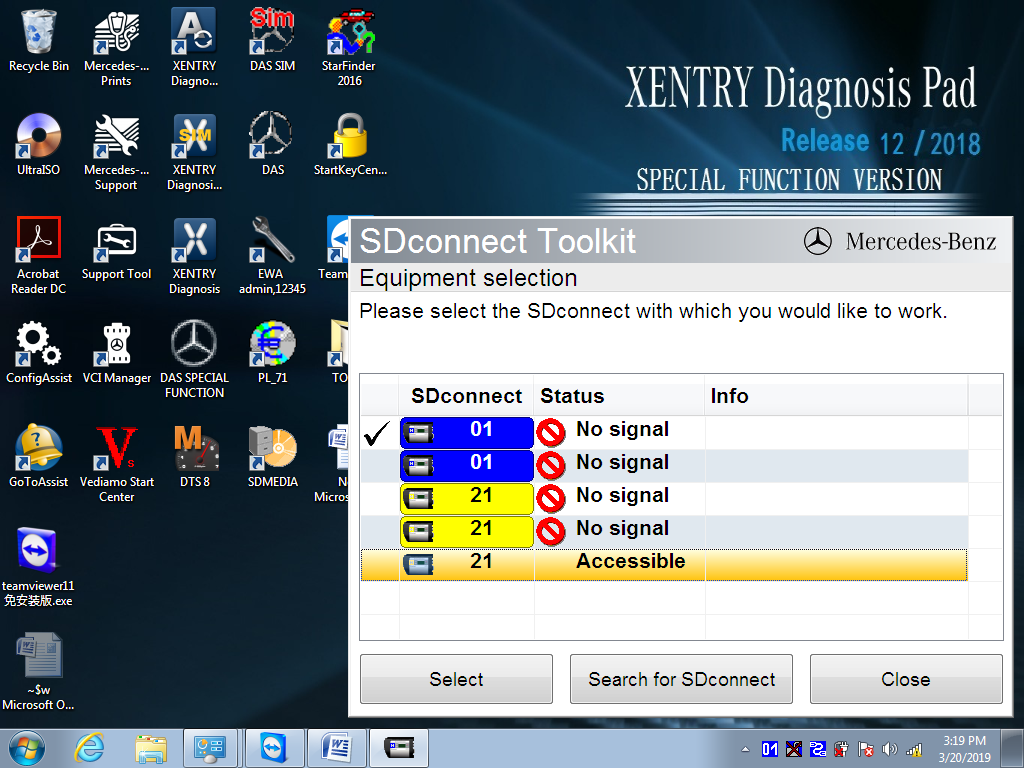Switch to Word document taskbar button
The image size is (1024, 768).
(336, 748)
